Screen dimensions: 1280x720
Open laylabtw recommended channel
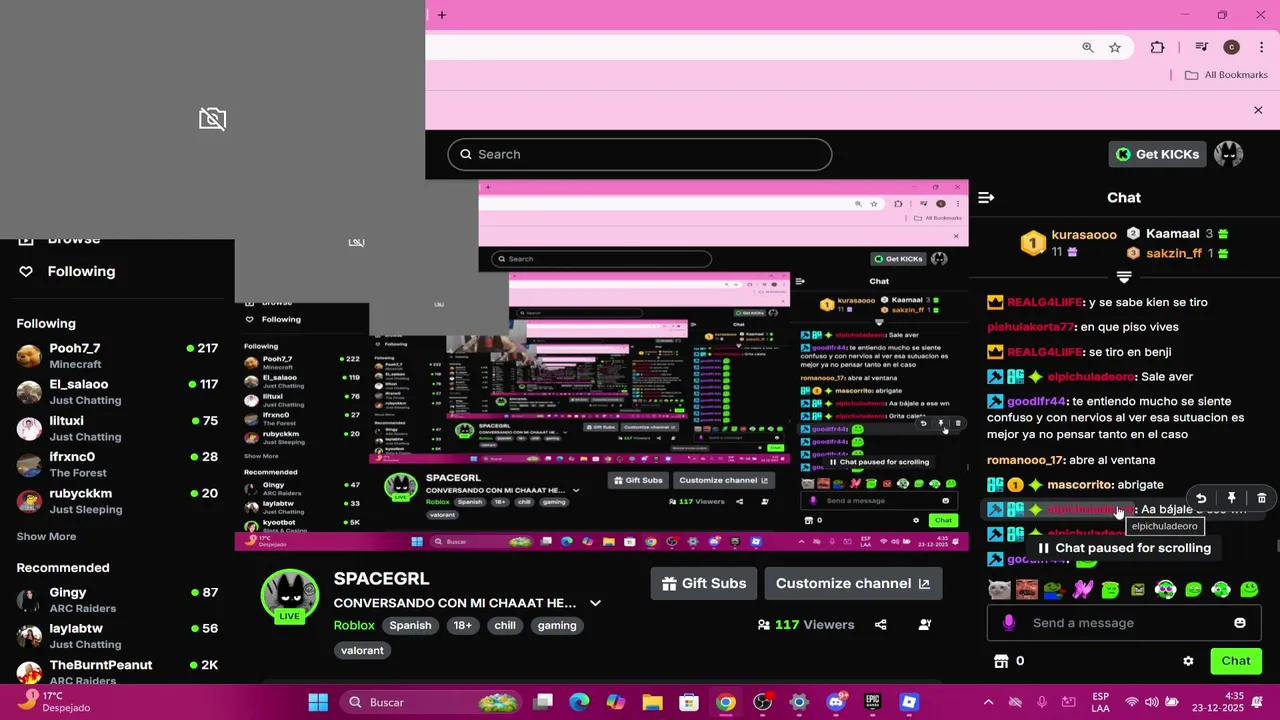click(117, 636)
